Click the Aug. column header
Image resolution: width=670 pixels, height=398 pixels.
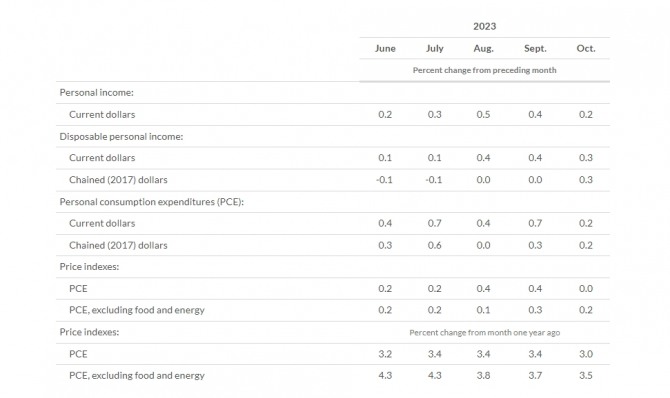tap(483, 48)
